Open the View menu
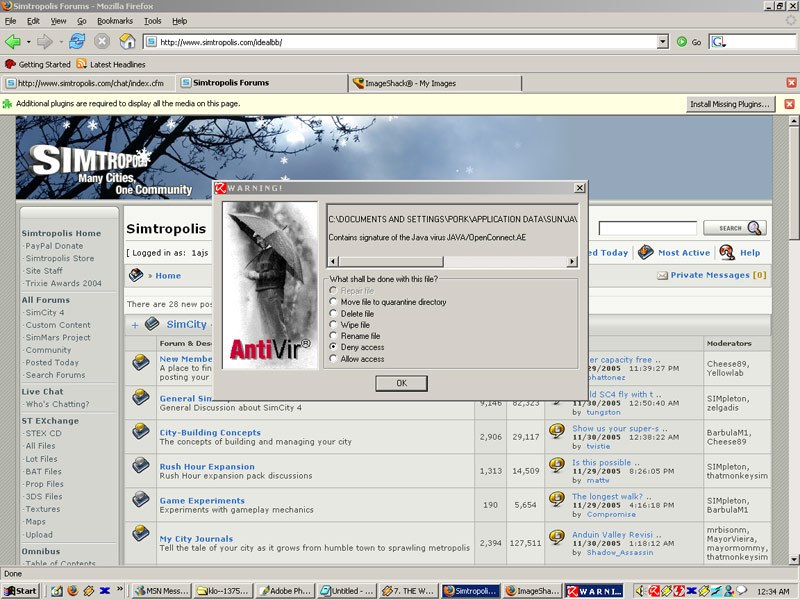 coord(58,21)
